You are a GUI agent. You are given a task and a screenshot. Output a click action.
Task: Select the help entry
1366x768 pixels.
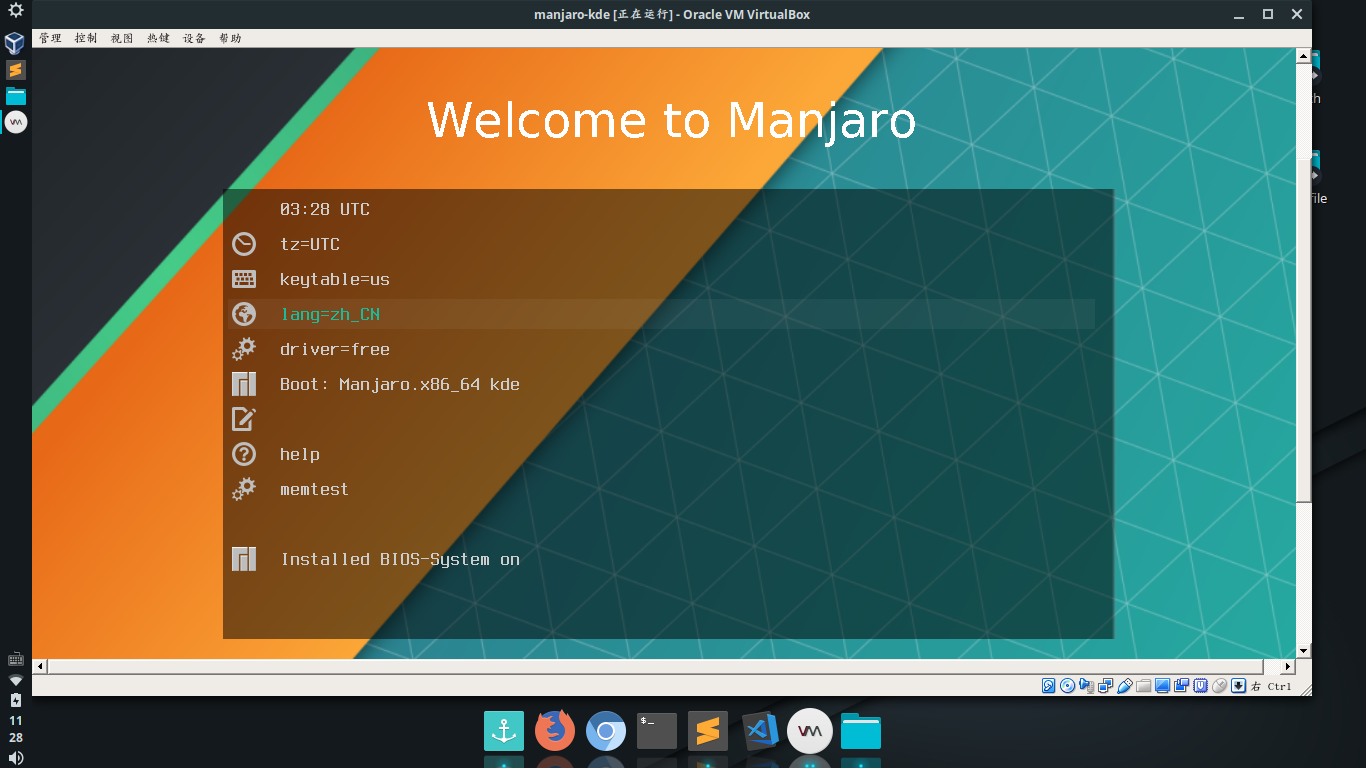(x=662, y=454)
